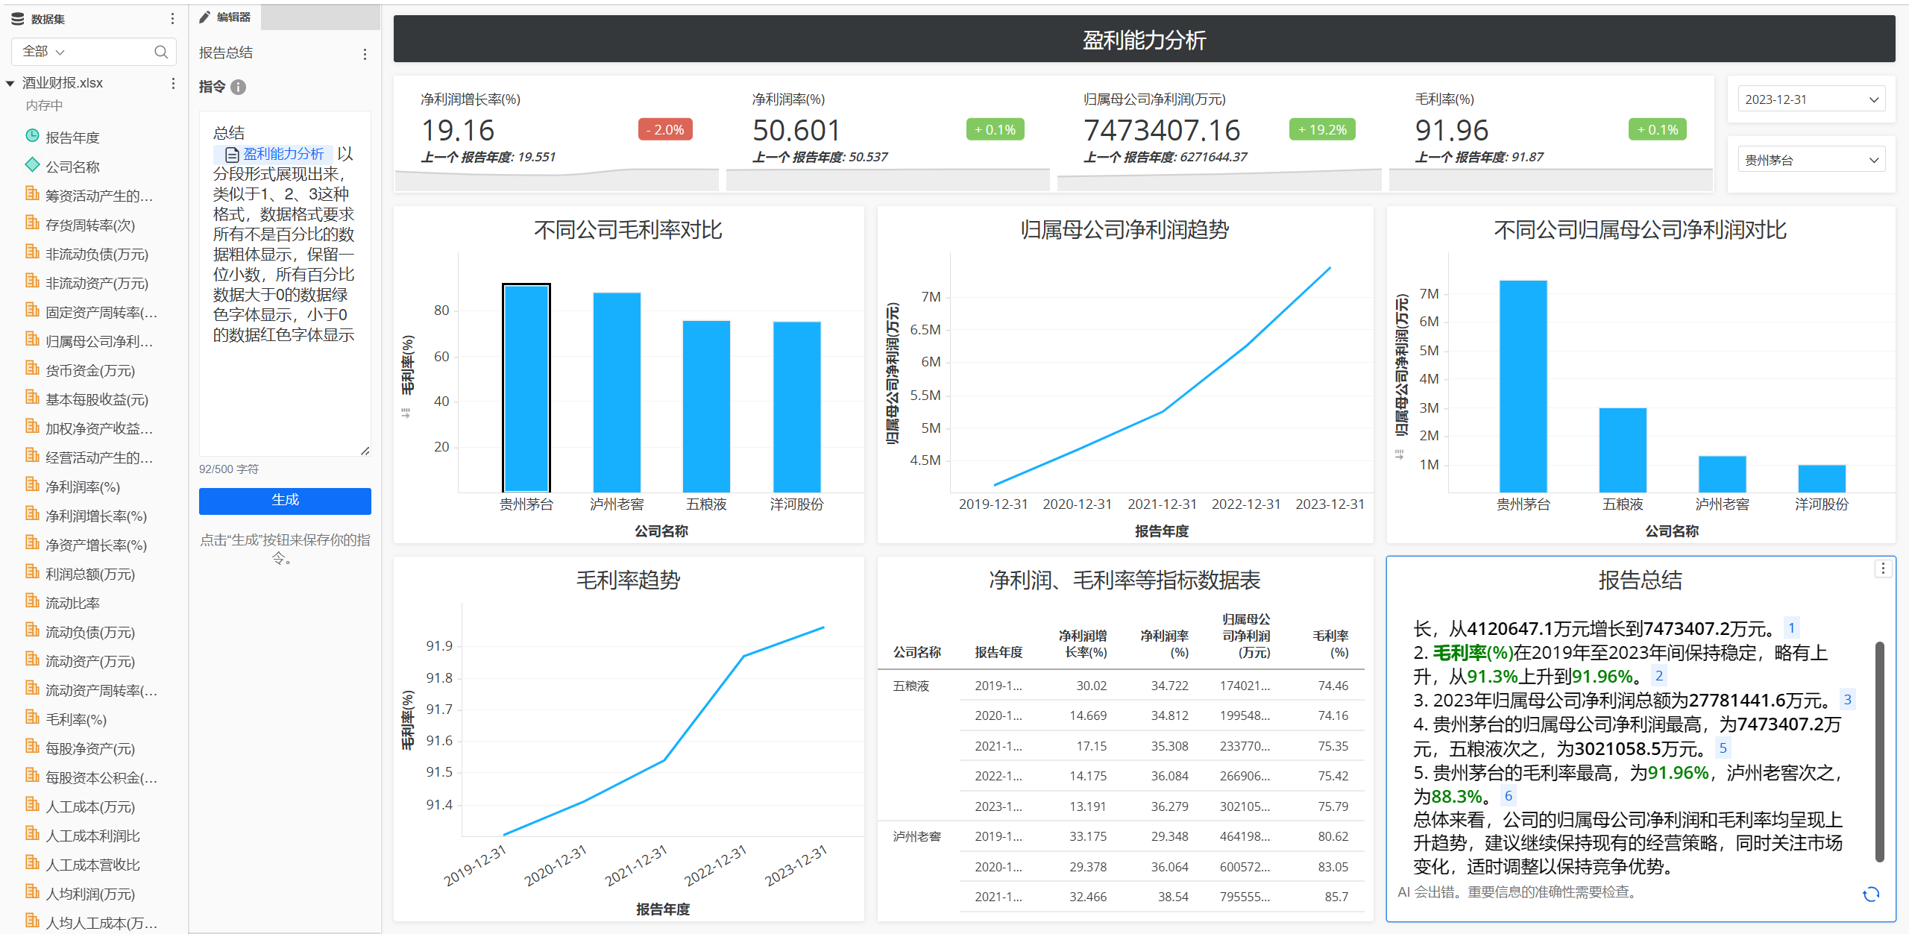Click the dataset search magnifier icon
The height and width of the screenshot is (942, 1914).
click(161, 52)
